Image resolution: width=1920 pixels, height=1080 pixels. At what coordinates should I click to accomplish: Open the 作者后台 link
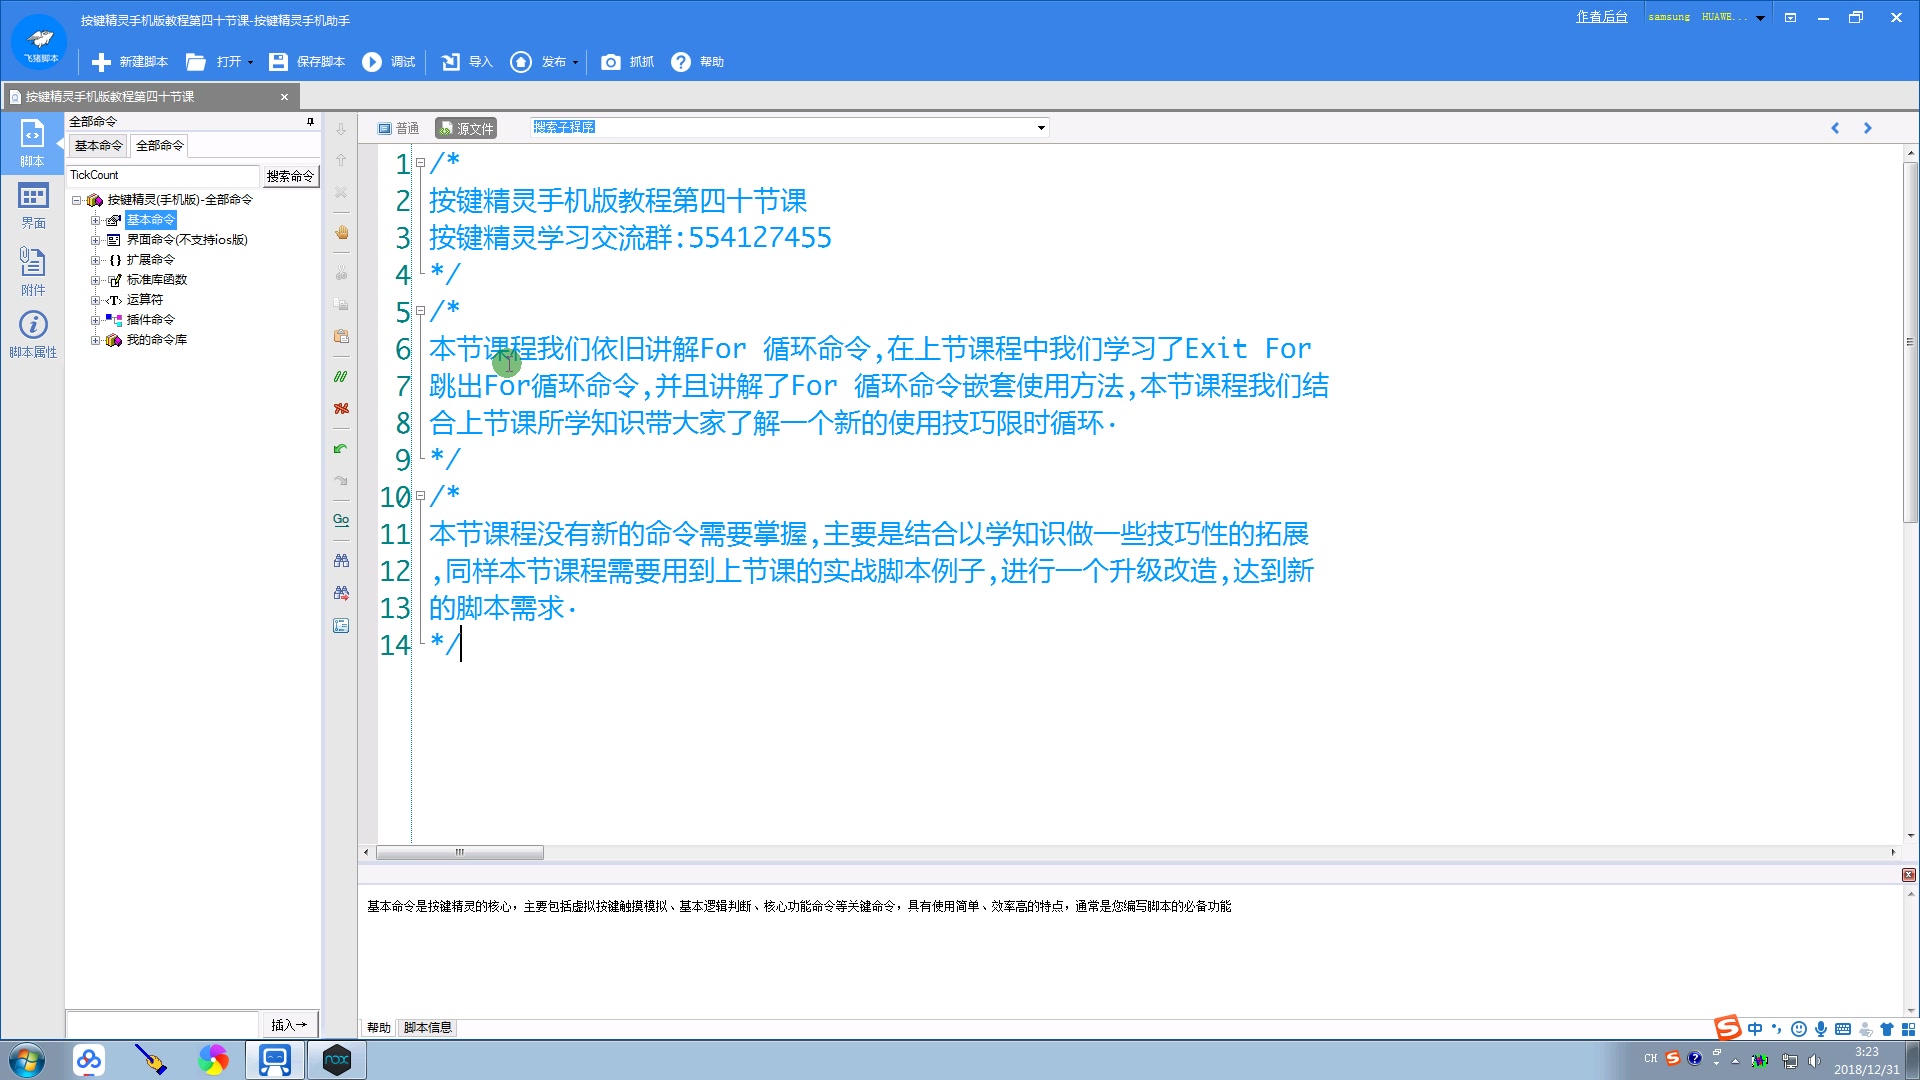pyautogui.click(x=1601, y=16)
